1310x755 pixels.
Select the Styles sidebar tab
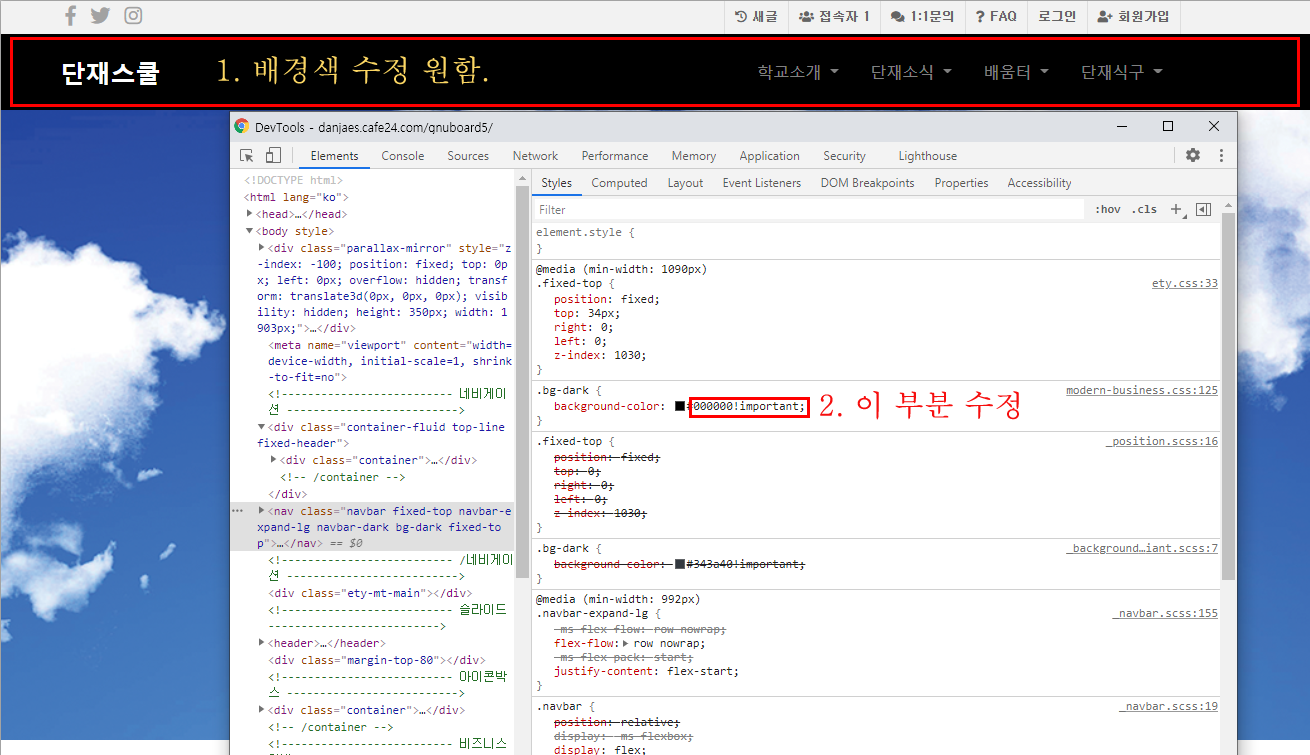pyautogui.click(x=556, y=183)
